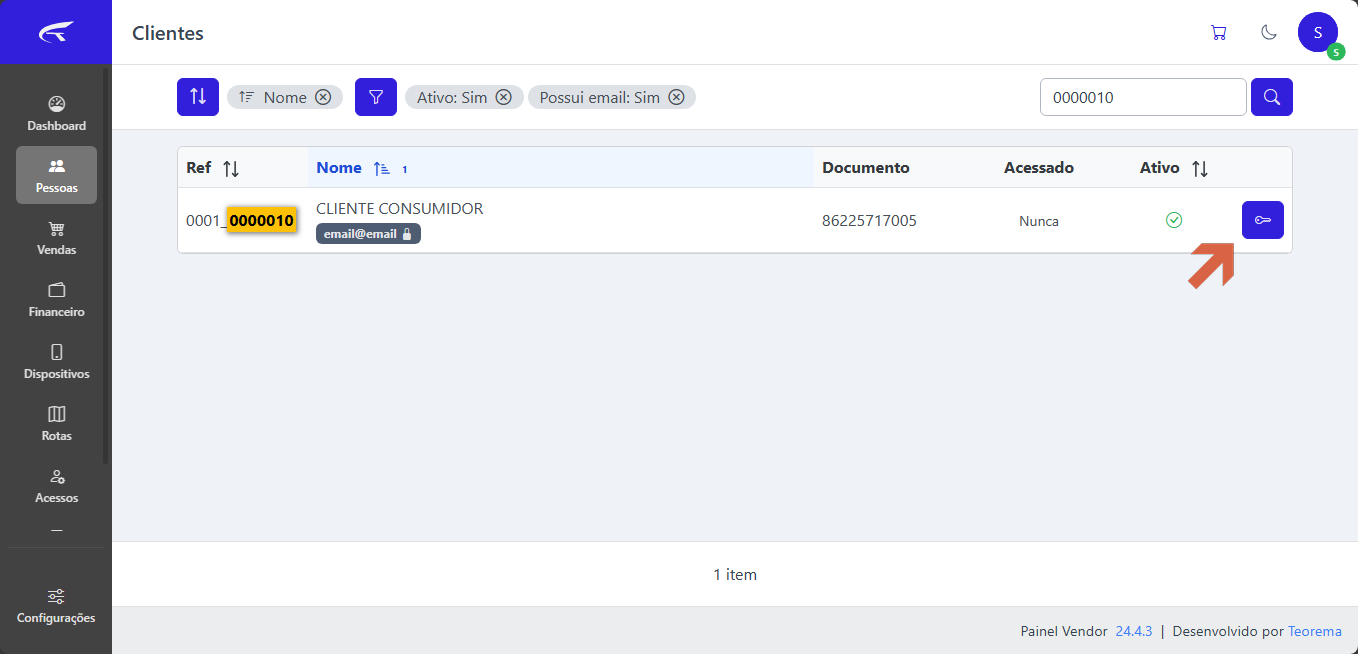
Task: Click the blue sort order button
Action: [x=198, y=97]
